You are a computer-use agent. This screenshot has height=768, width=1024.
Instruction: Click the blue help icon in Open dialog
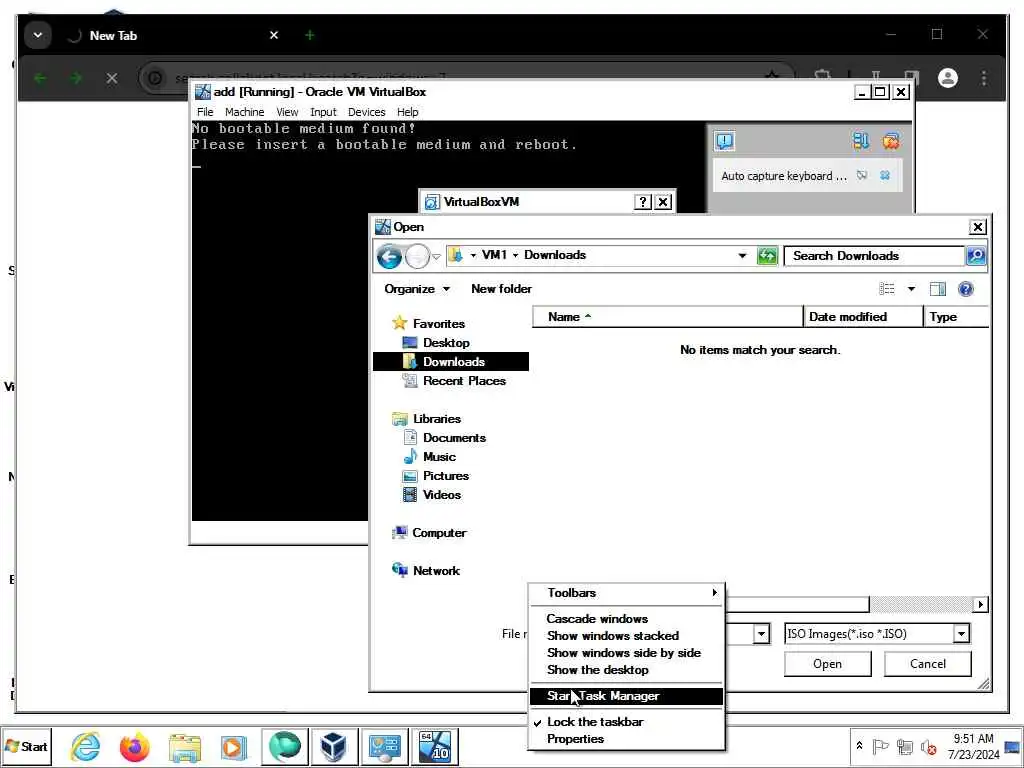tap(965, 289)
